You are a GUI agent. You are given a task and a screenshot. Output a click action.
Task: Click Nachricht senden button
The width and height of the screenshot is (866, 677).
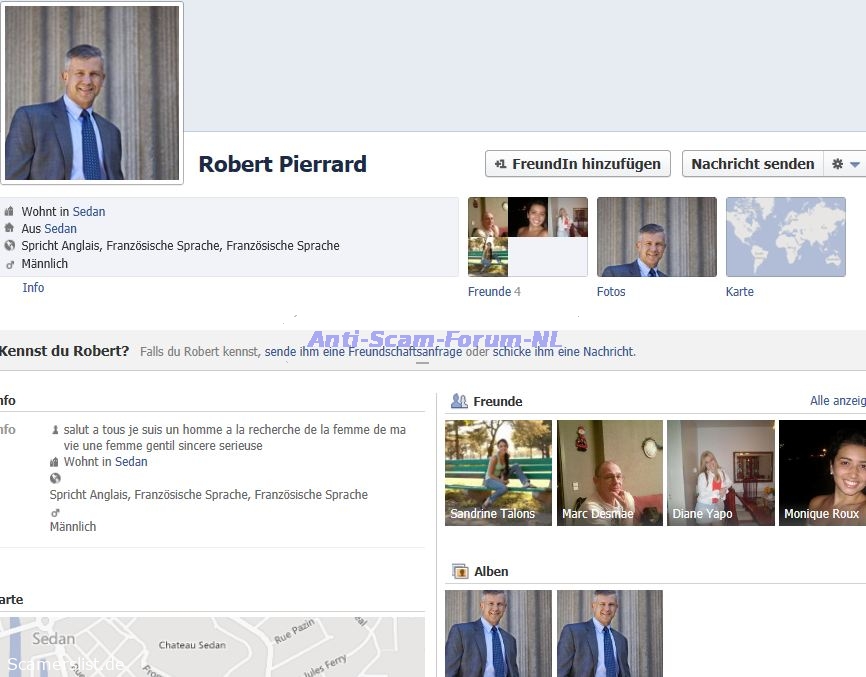[x=752, y=164]
